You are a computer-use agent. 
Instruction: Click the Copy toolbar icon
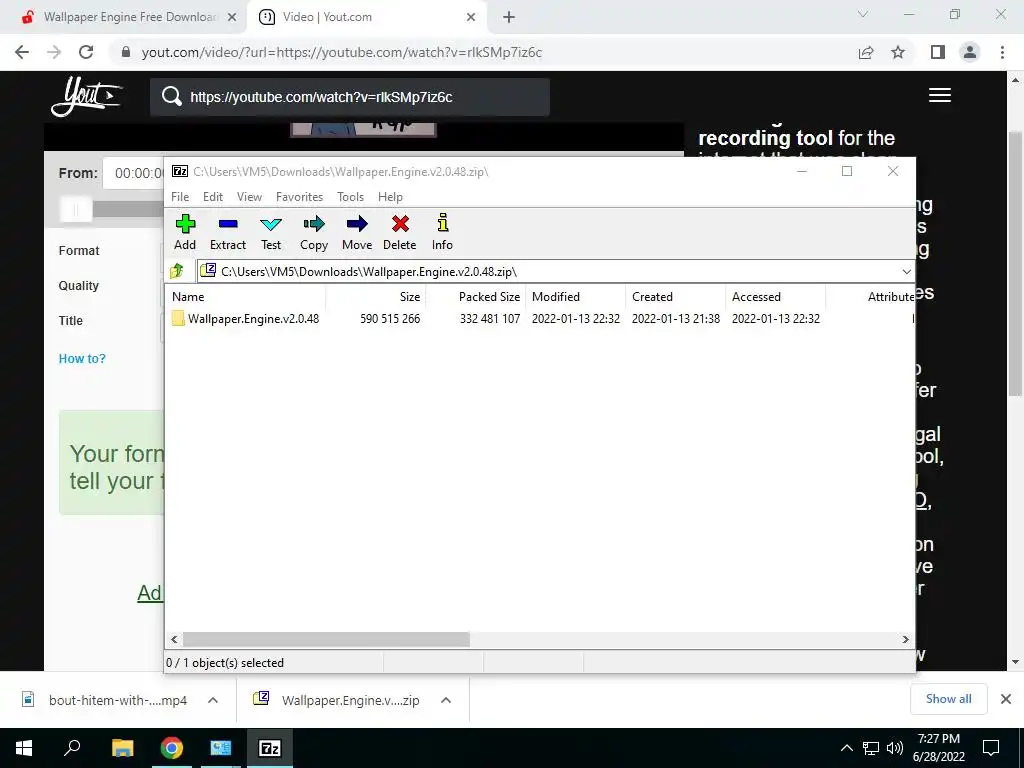[x=314, y=232]
